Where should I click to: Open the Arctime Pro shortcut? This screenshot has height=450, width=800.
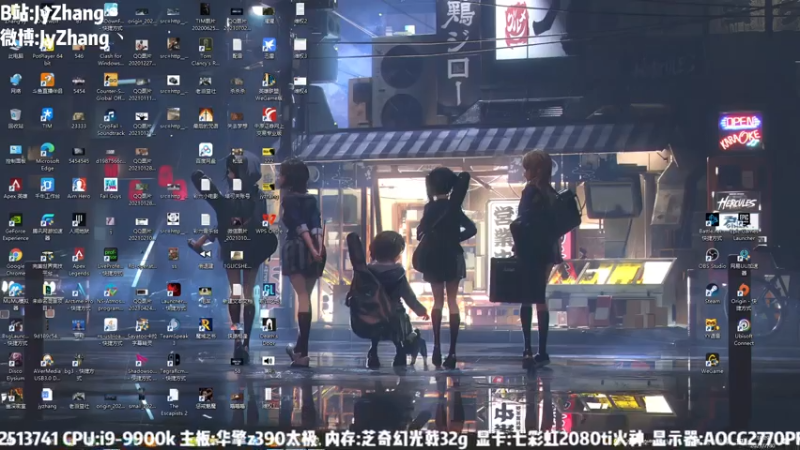pyautogui.click(x=79, y=297)
